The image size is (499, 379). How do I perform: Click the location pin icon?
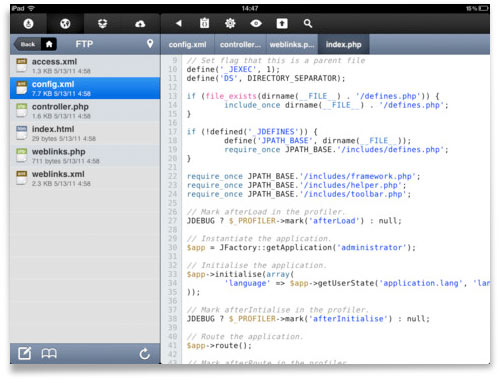[x=150, y=44]
